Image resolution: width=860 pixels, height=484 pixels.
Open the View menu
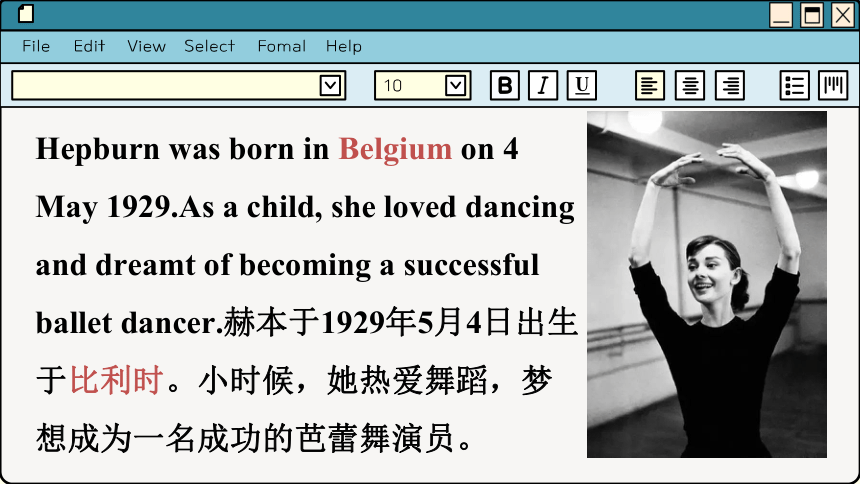pos(146,46)
